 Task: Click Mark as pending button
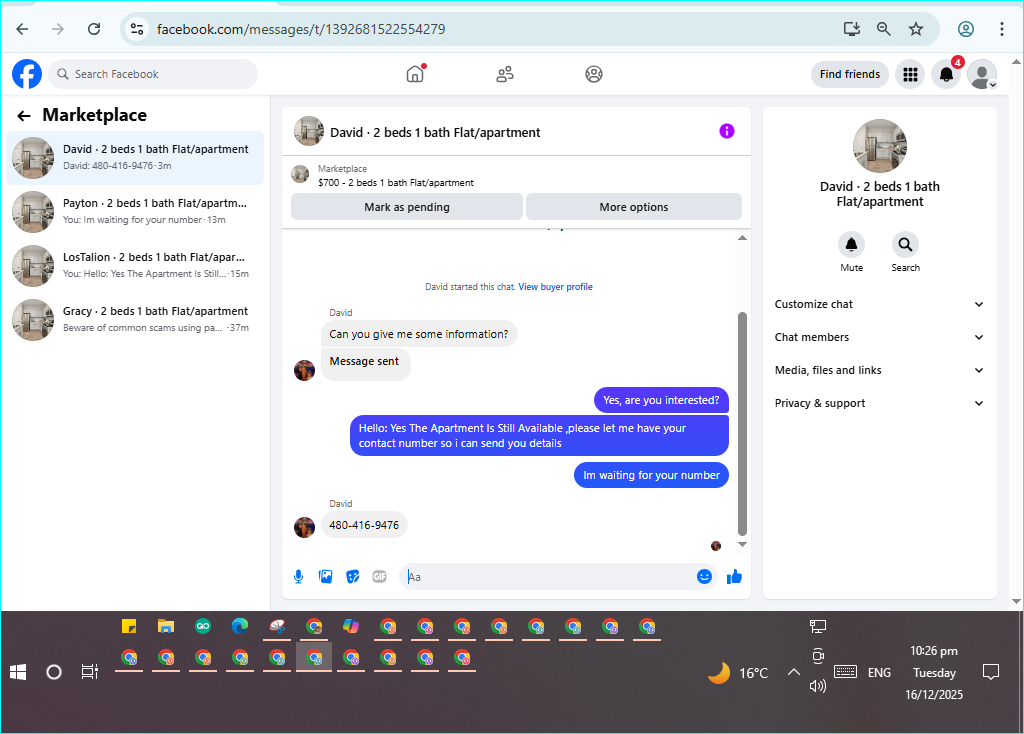pyautogui.click(x=407, y=207)
